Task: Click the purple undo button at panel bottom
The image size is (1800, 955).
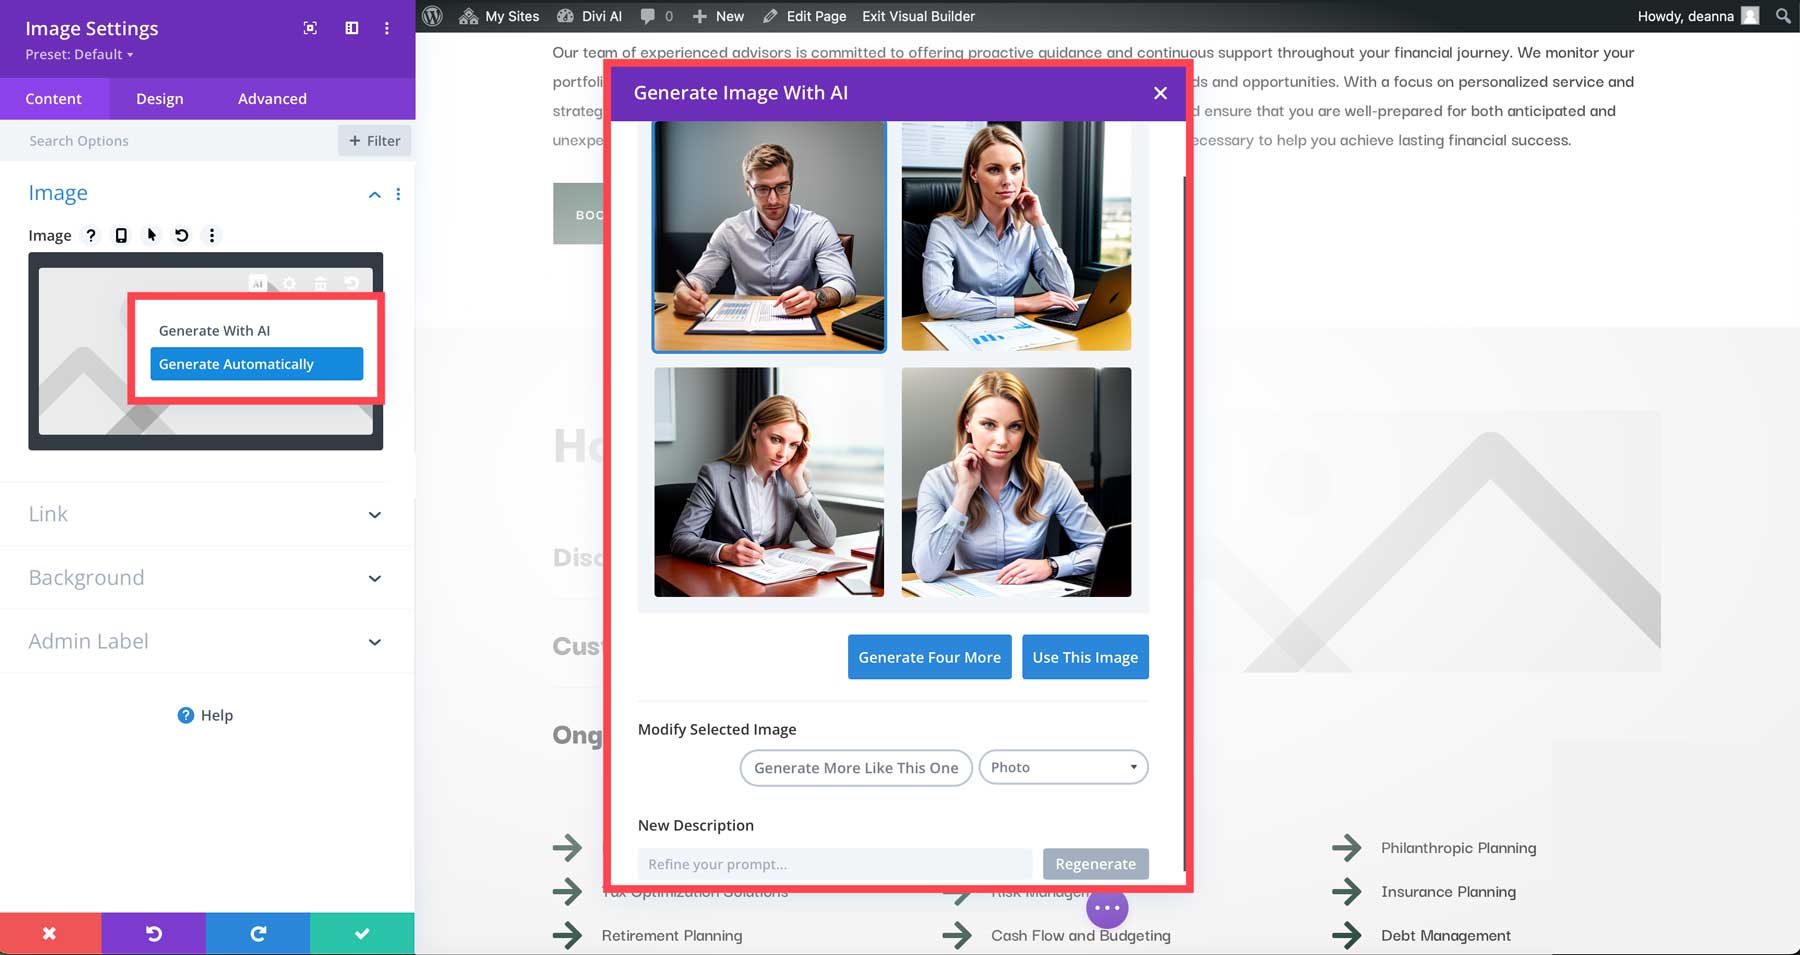Action: click(x=154, y=933)
